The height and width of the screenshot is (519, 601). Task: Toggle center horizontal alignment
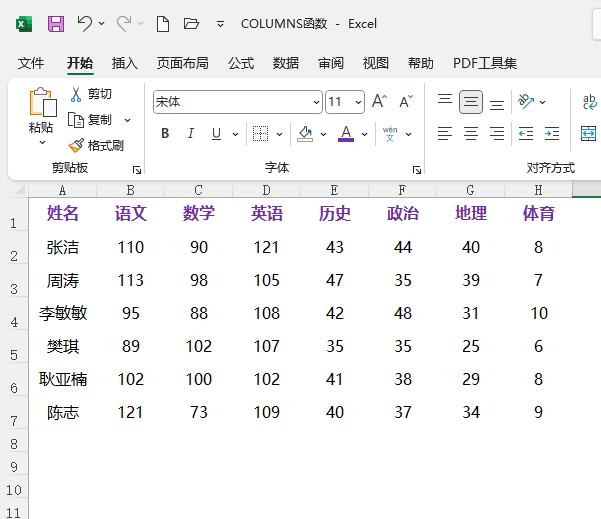coord(471,133)
